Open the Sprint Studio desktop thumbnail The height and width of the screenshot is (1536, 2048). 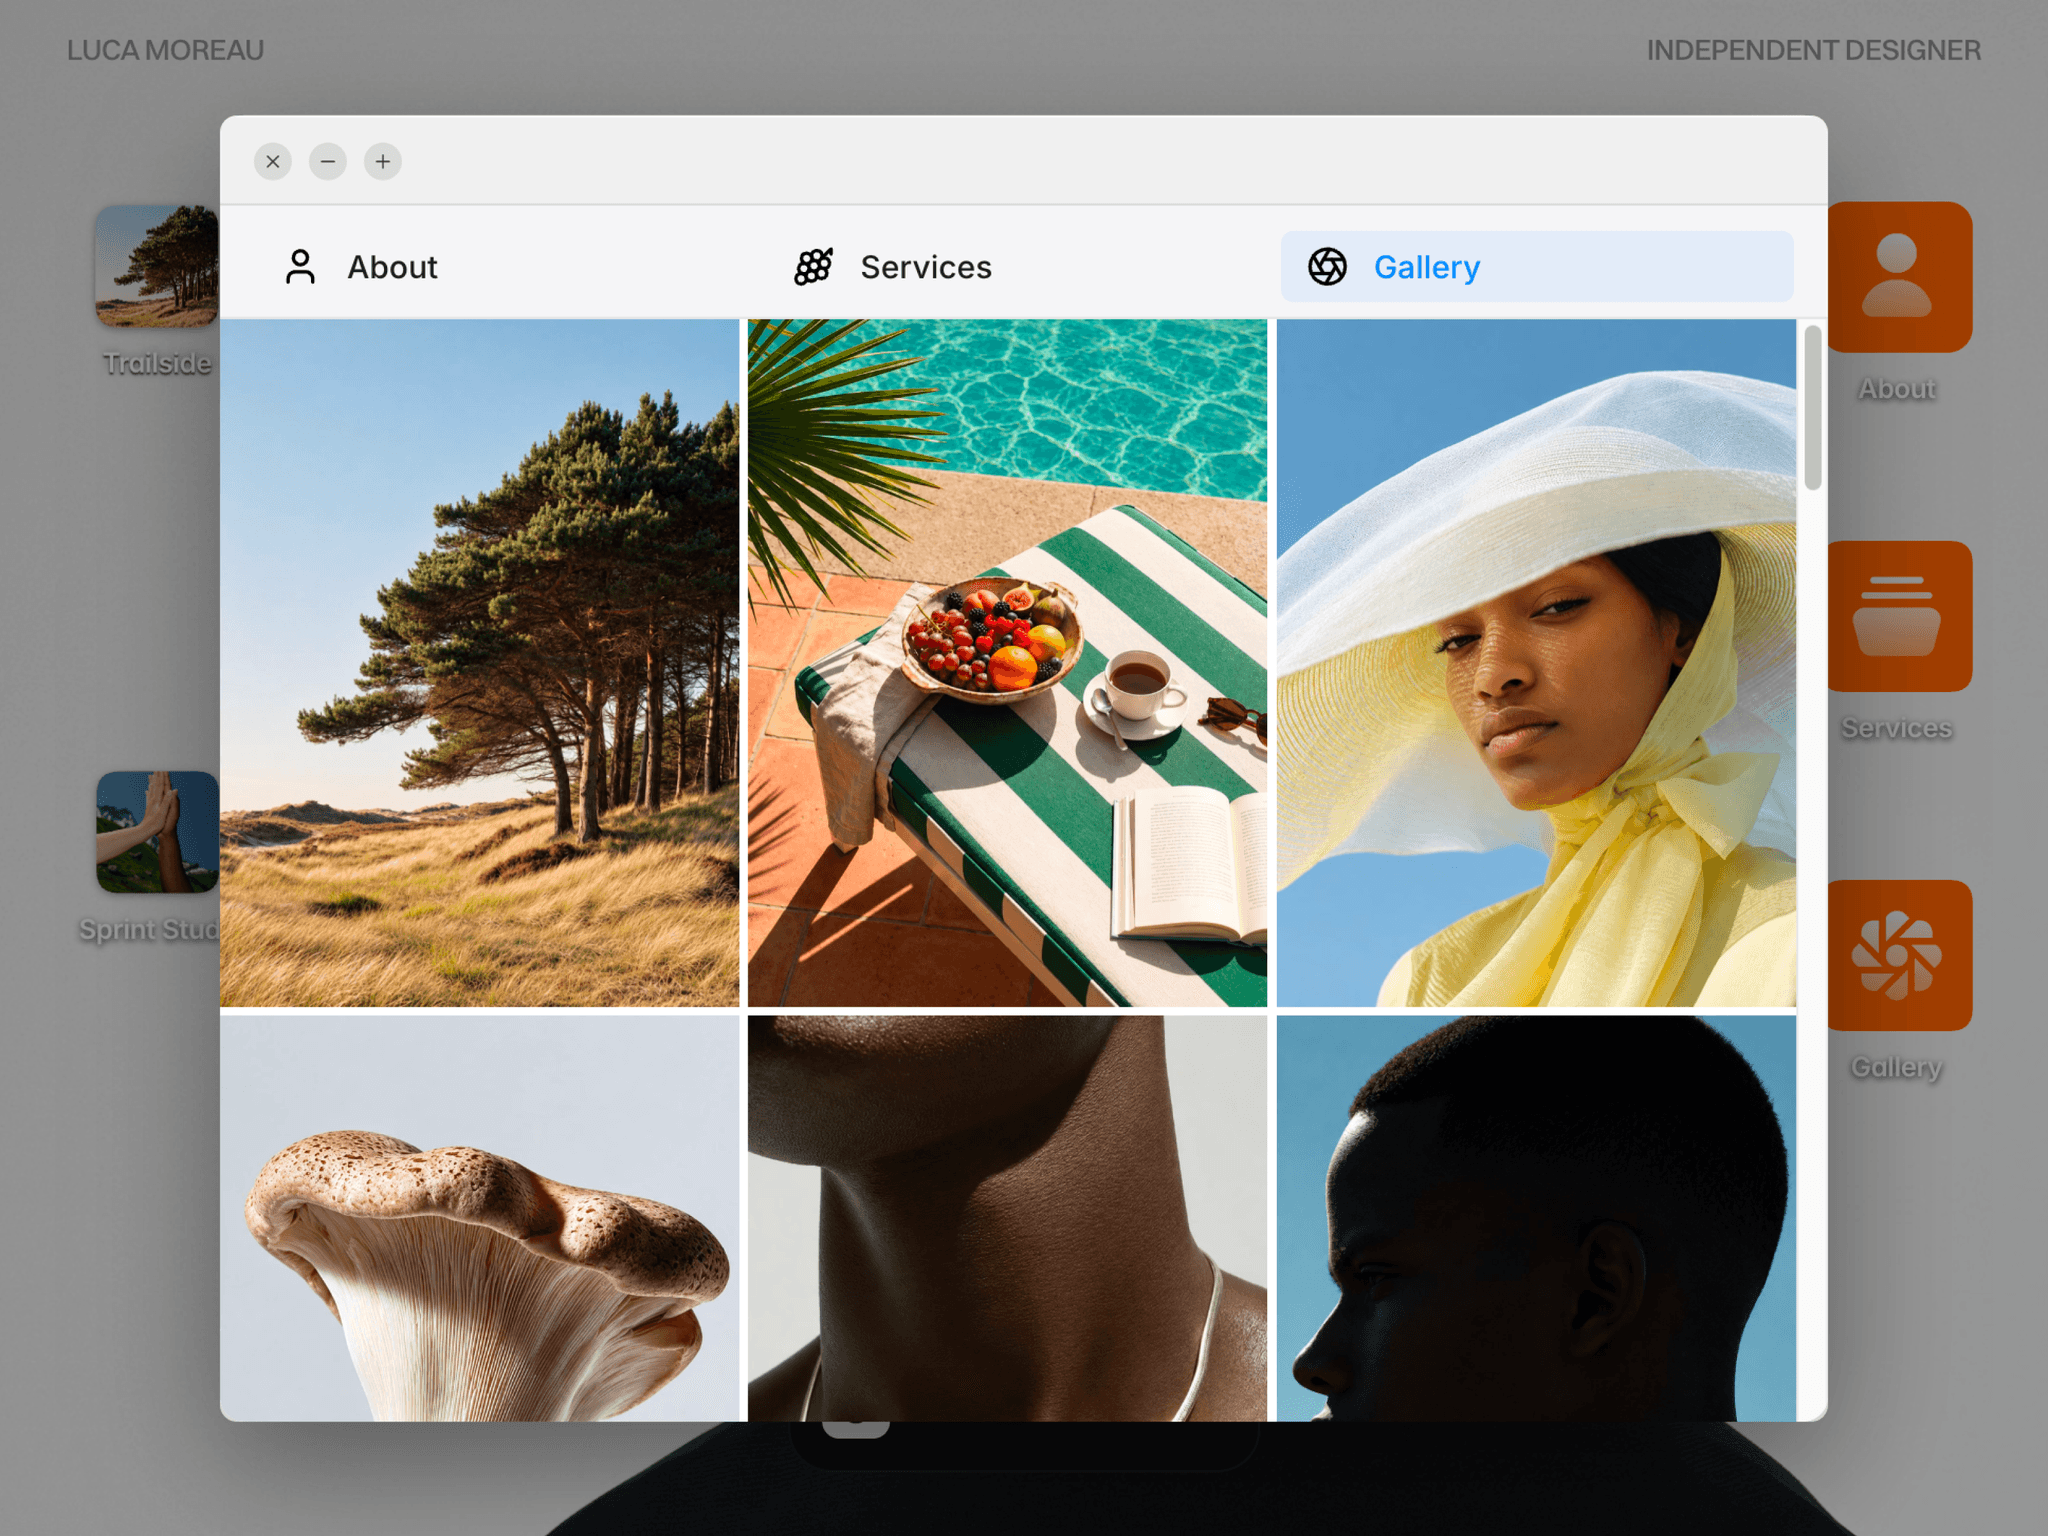coord(157,832)
